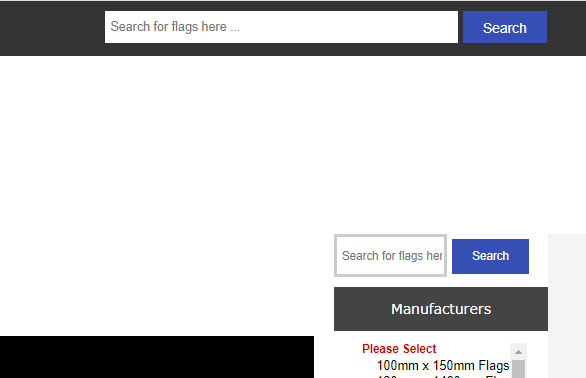This screenshot has width=586, height=378.
Task: Open the Manufacturers section header
Action: 441,309
